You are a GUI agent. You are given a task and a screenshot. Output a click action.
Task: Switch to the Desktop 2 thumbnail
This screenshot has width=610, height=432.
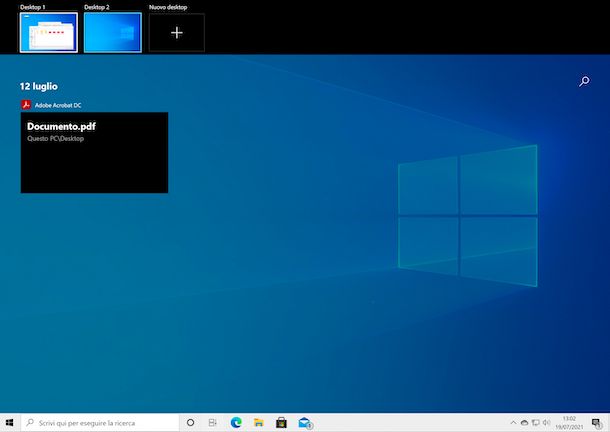tap(113, 32)
